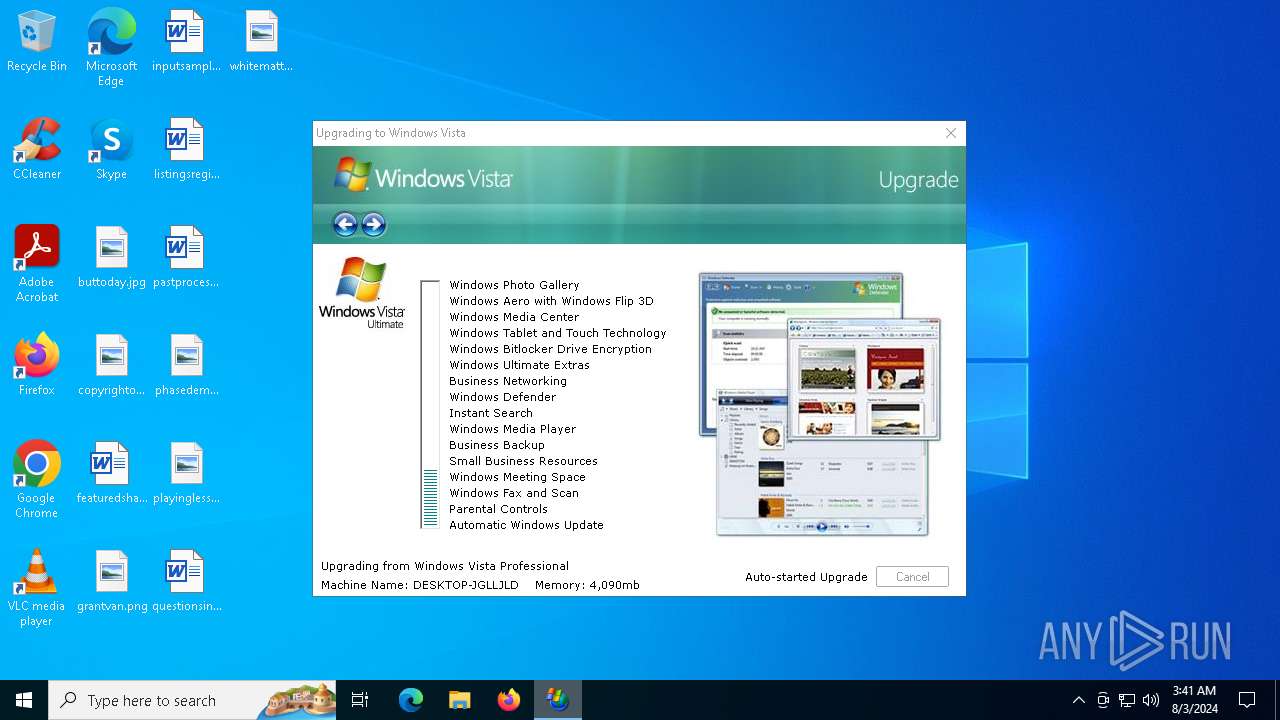This screenshot has width=1280, height=720.
Task: Select the featuredsha... Word document
Action: 112,474
